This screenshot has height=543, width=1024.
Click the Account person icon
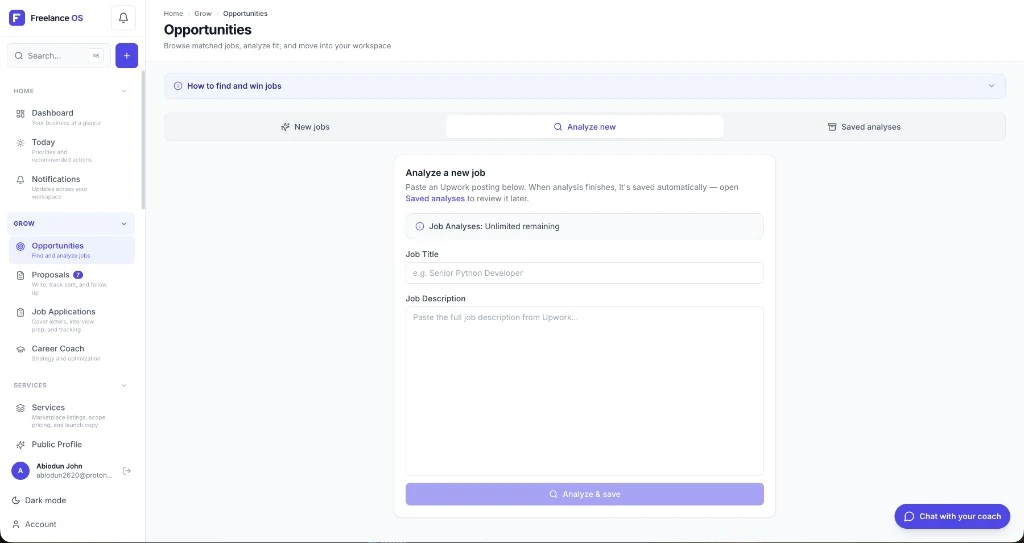click(x=16, y=524)
